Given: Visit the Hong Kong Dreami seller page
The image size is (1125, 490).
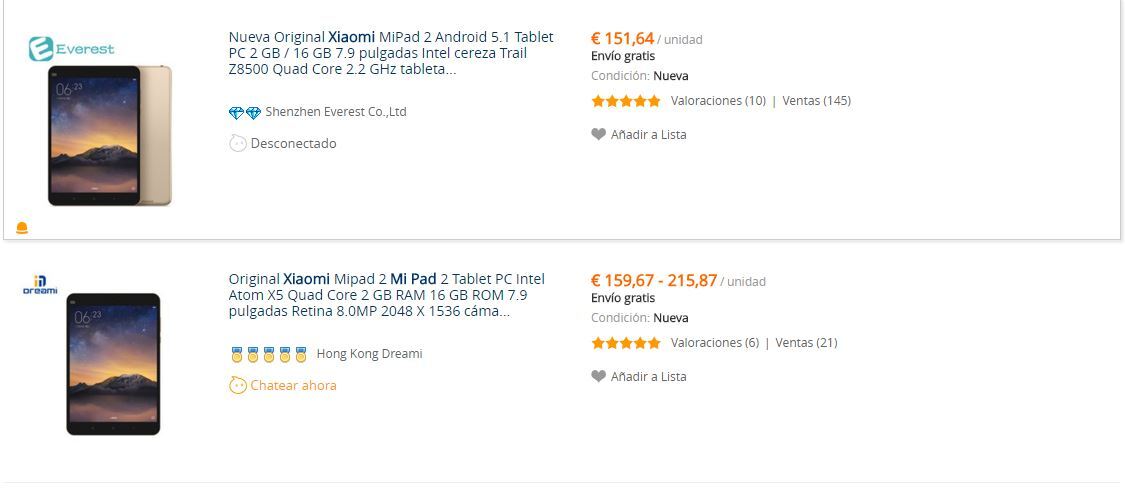Looking at the screenshot, I should click(369, 354).
